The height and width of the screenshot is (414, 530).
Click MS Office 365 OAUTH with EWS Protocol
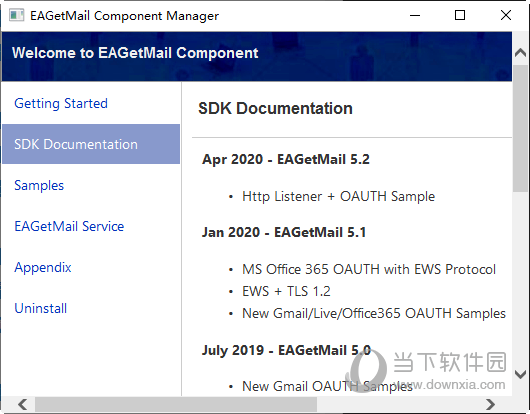coord(369,269)
